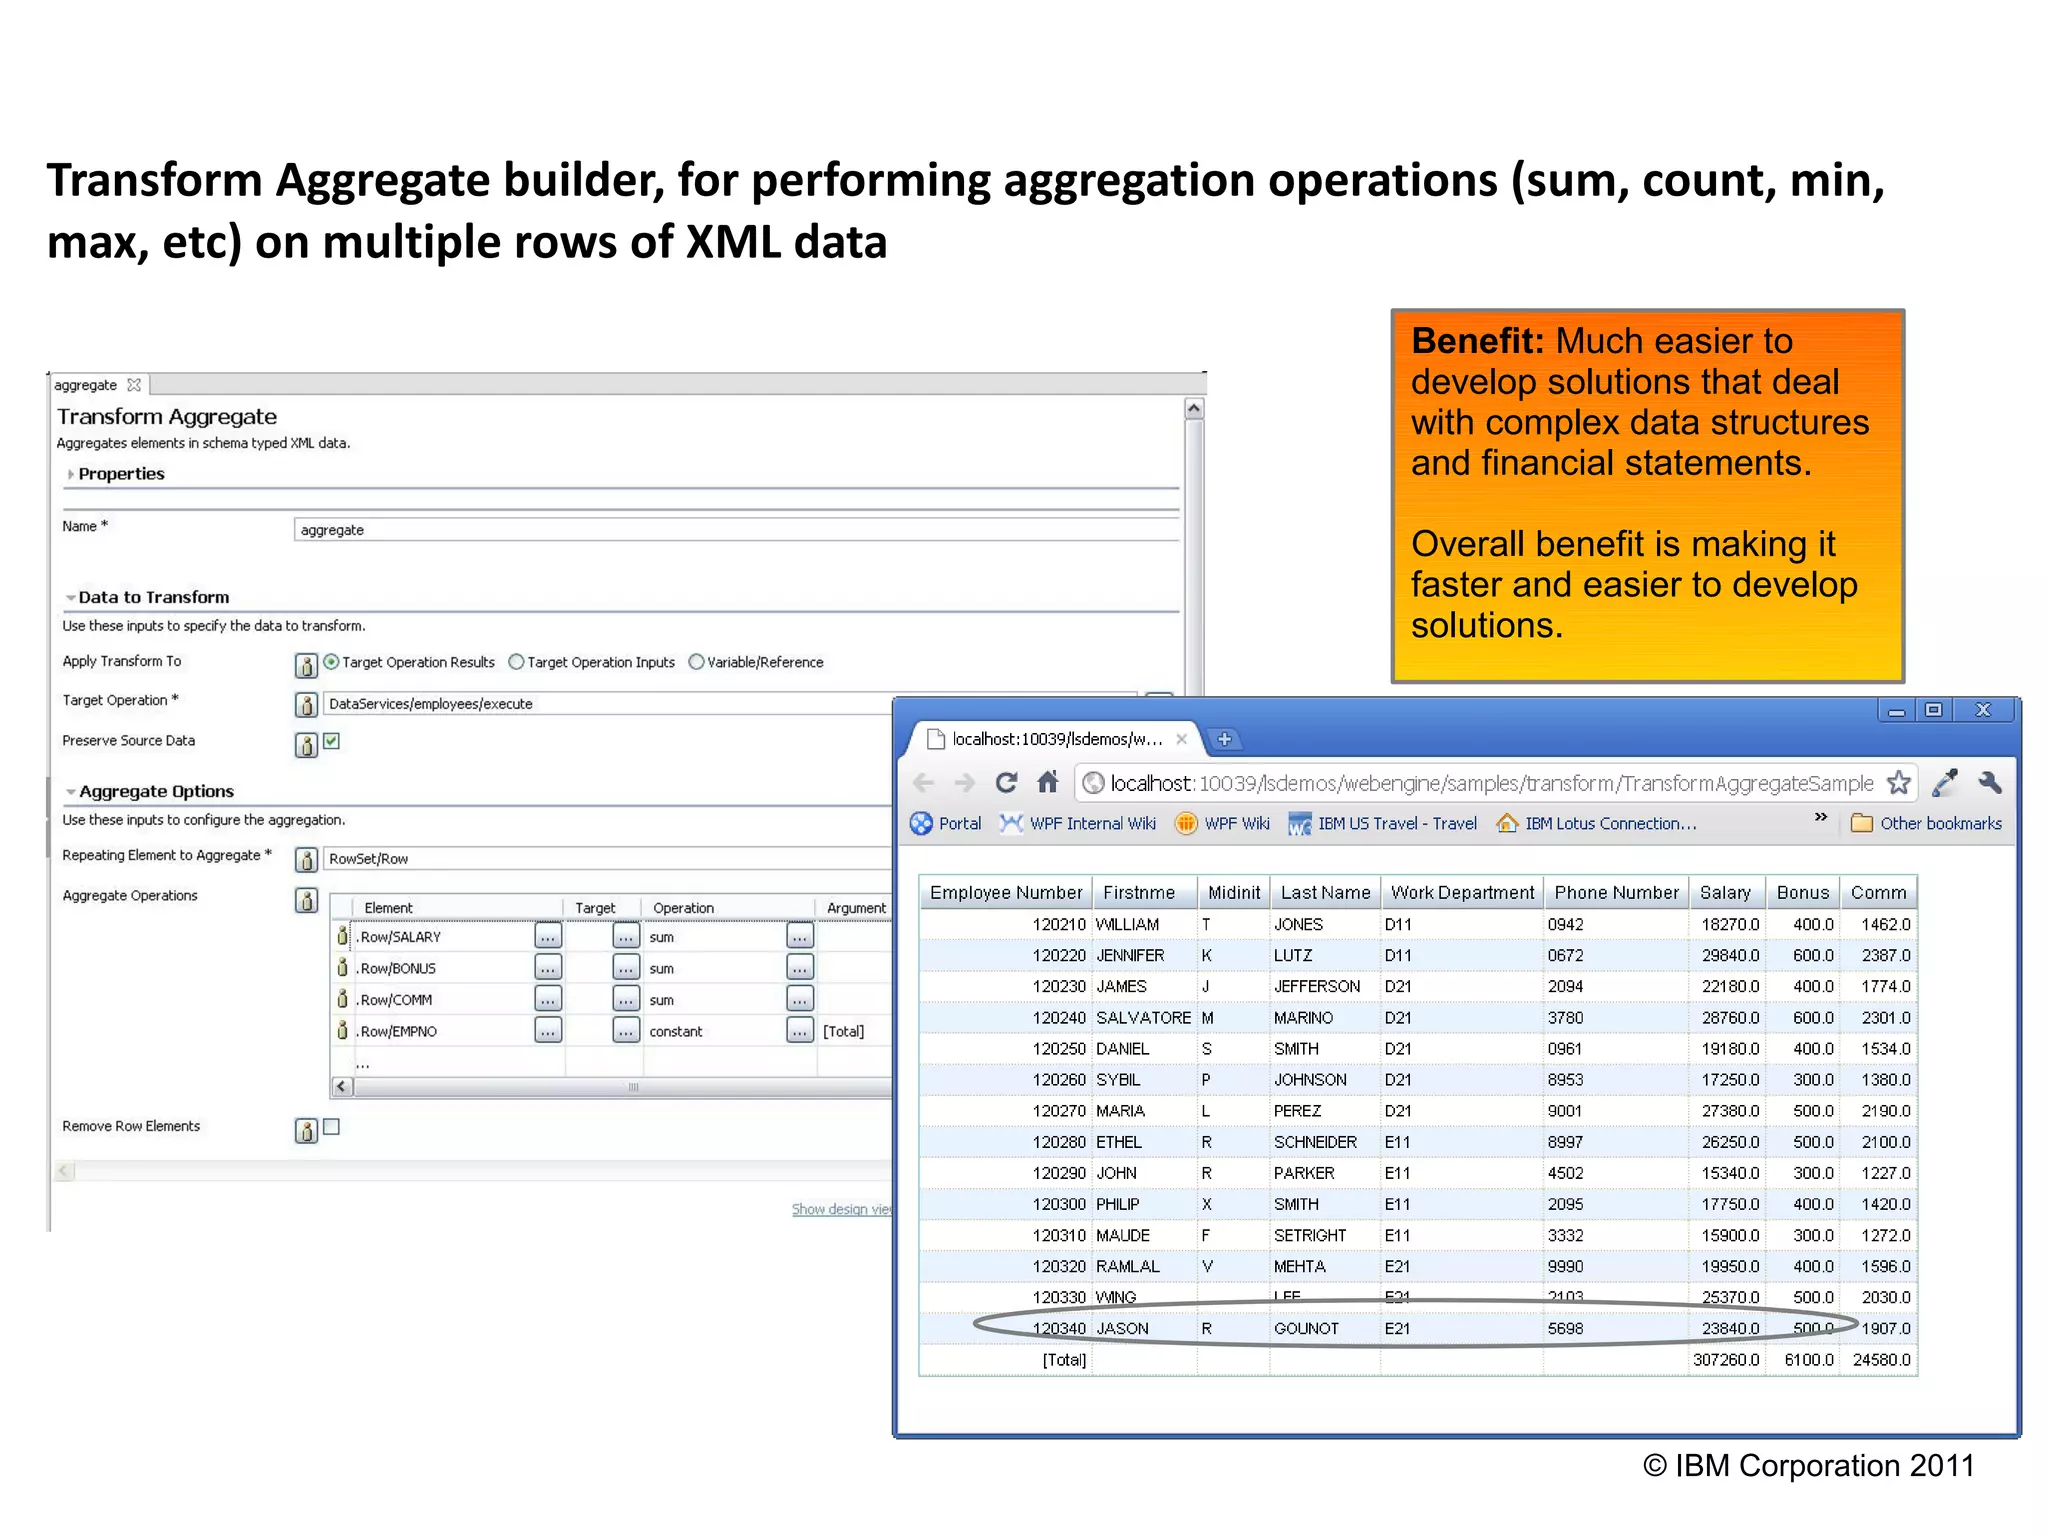The height and width of the screenshot is (1535, 2048).
Task: Collapse the Aggregate Options section
Action: pos(71,791)
